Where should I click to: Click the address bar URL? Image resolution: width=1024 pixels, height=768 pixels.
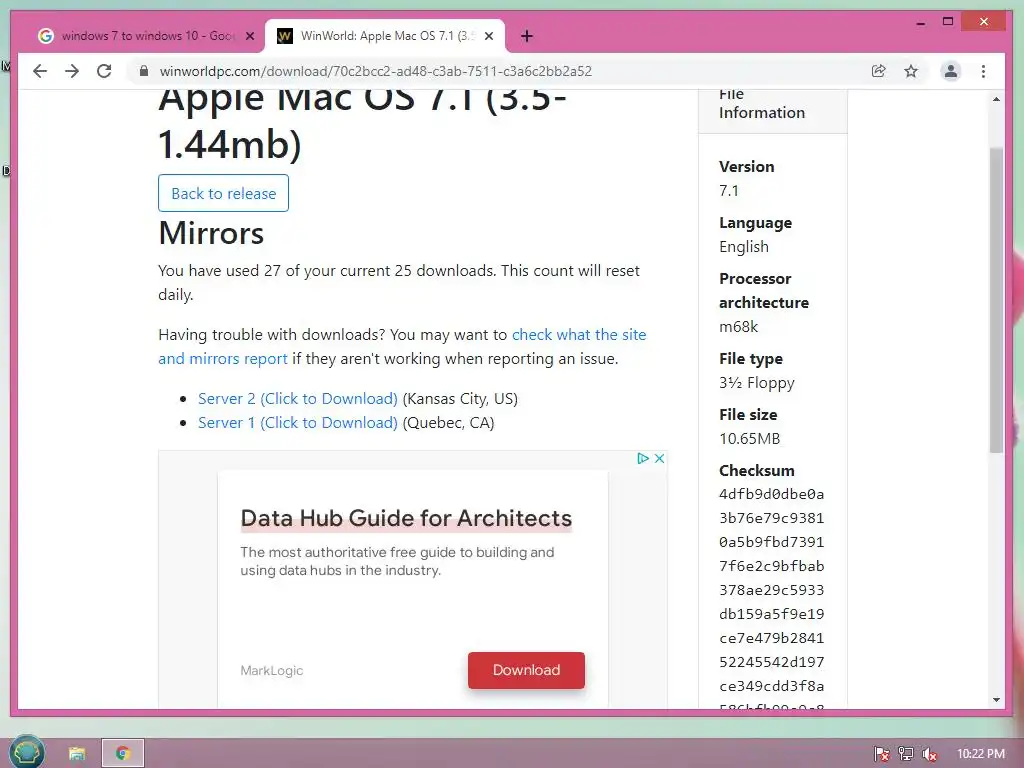[x=376, y=71]
